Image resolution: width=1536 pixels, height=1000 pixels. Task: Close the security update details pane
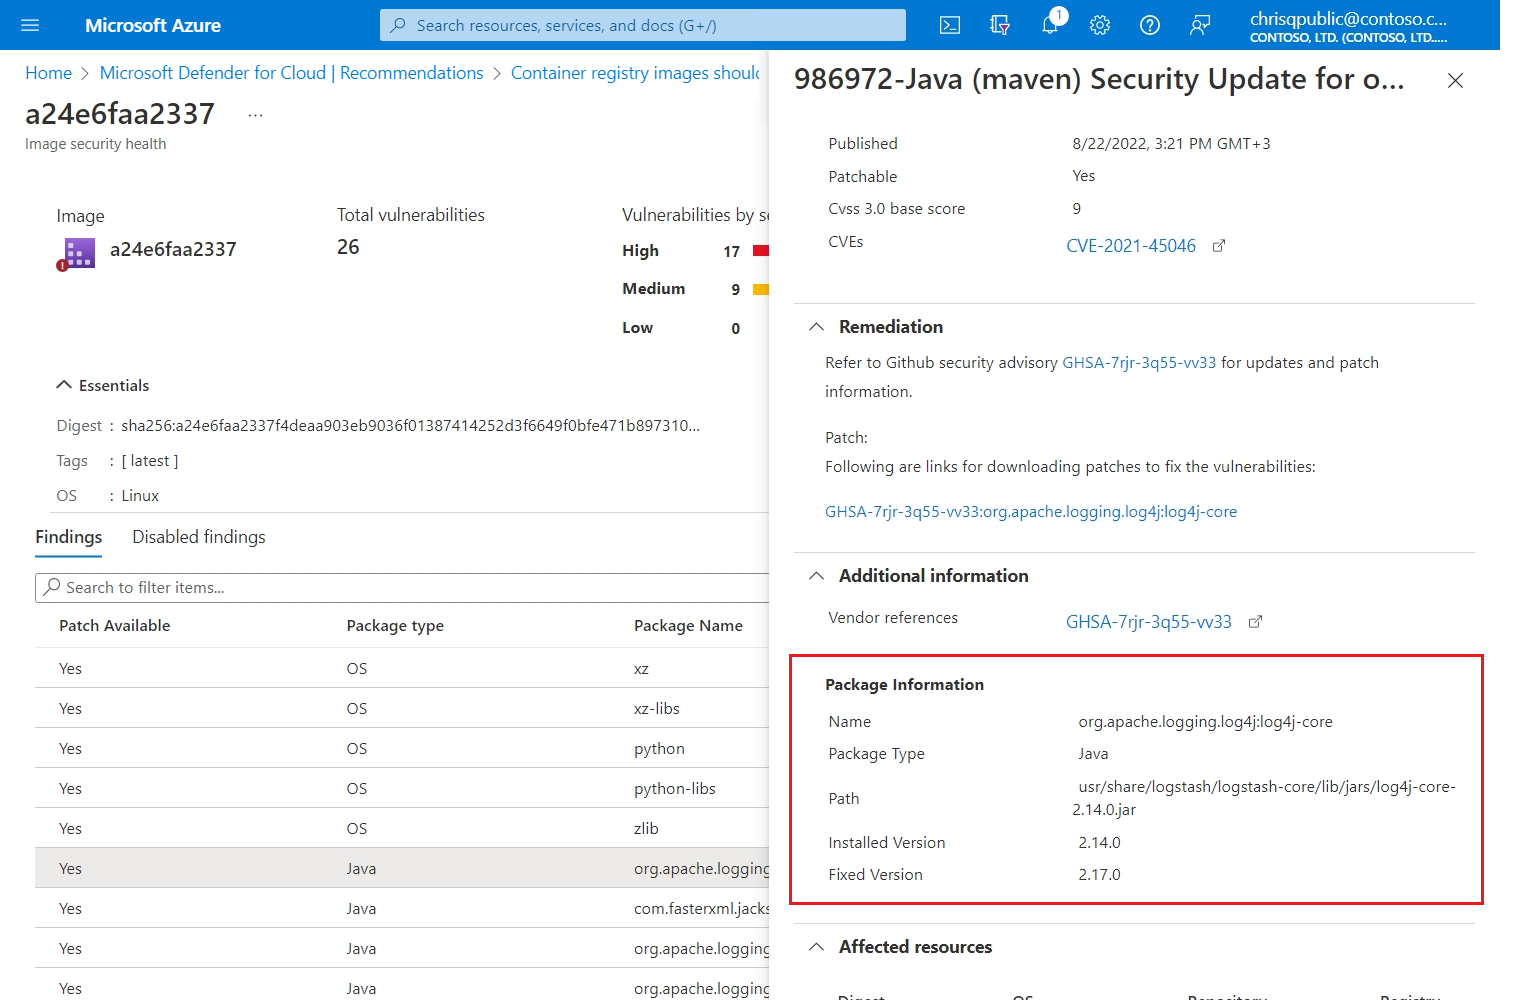pyautogui.click(x=1455, y=81)
